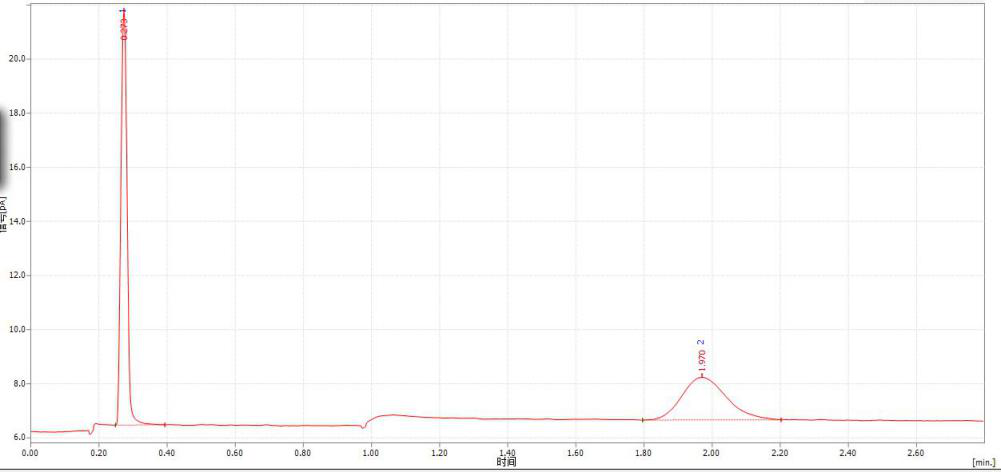Click the 20.0 tick on the signal axis
This screenshot has width=1001, height=472.
[15, 59]
